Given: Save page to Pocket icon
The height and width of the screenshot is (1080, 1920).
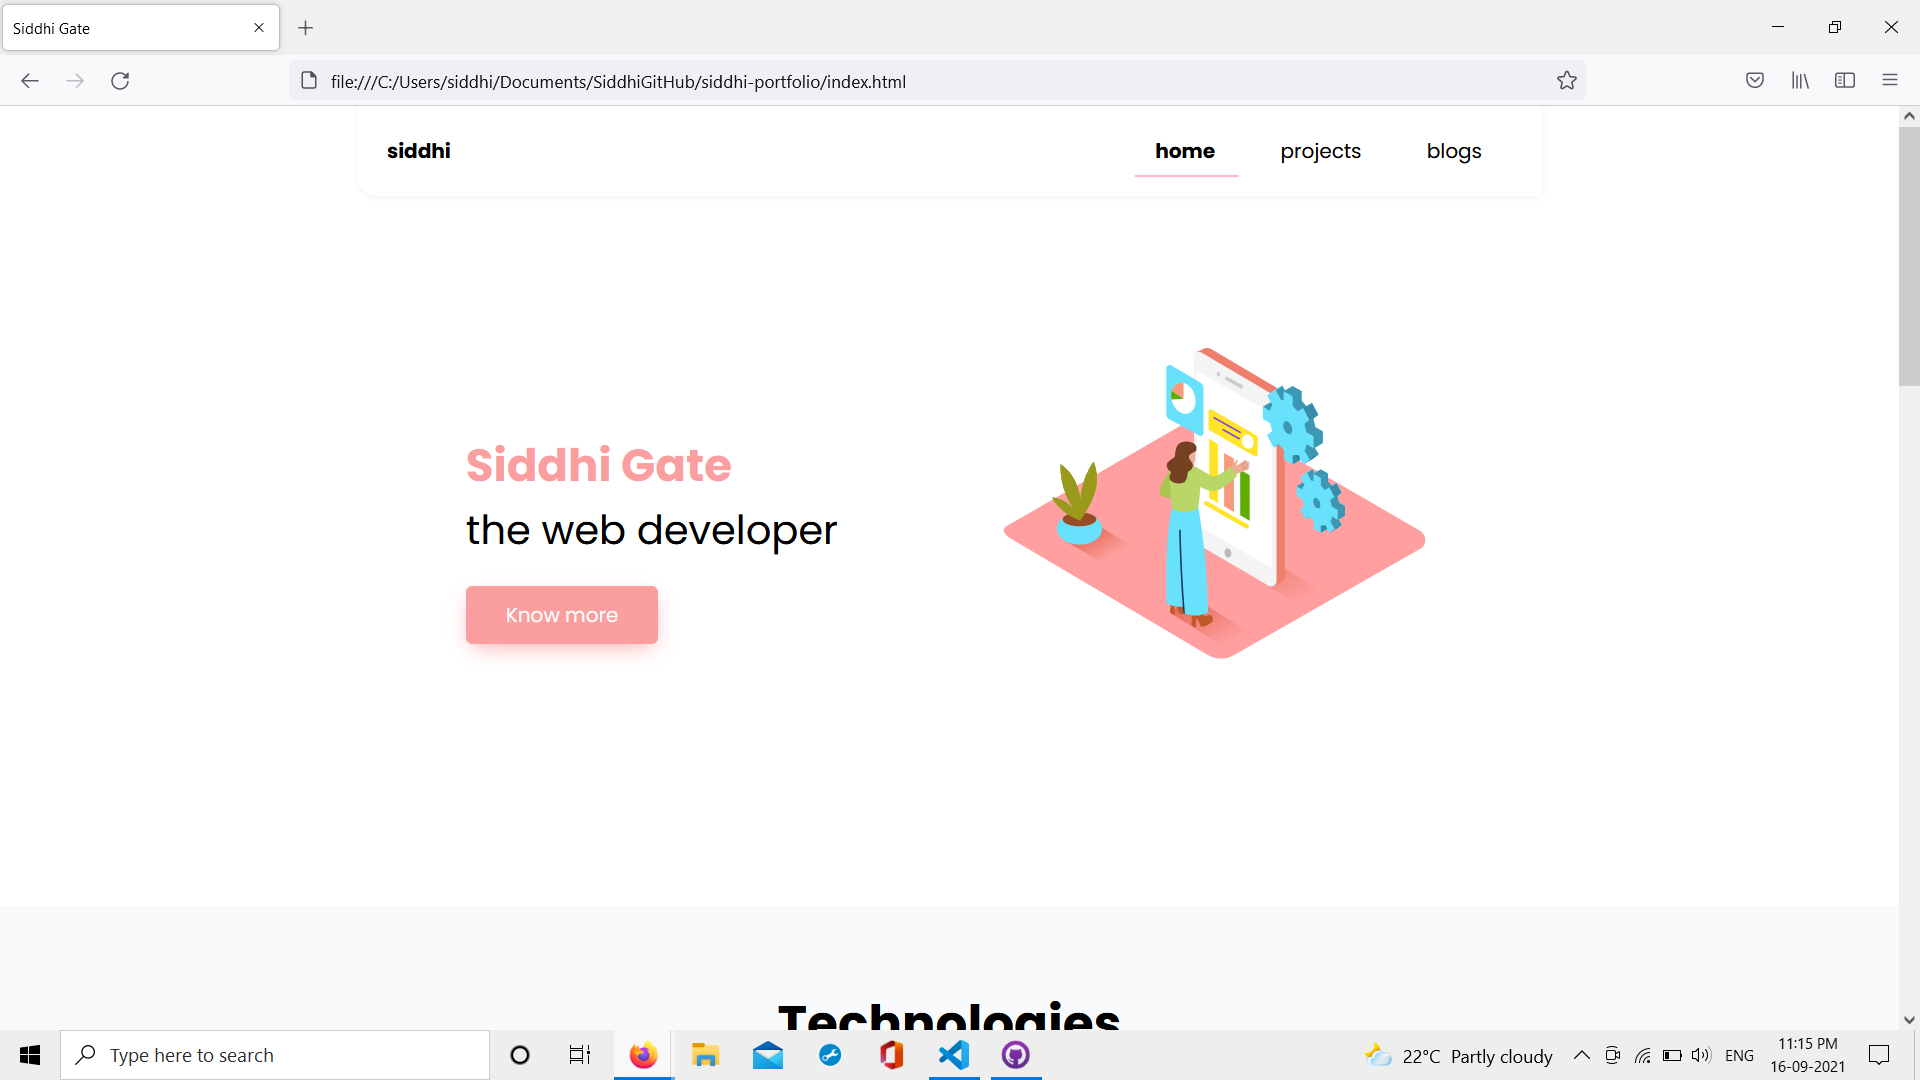Looking at the screenshot, I should point(1754,81).
